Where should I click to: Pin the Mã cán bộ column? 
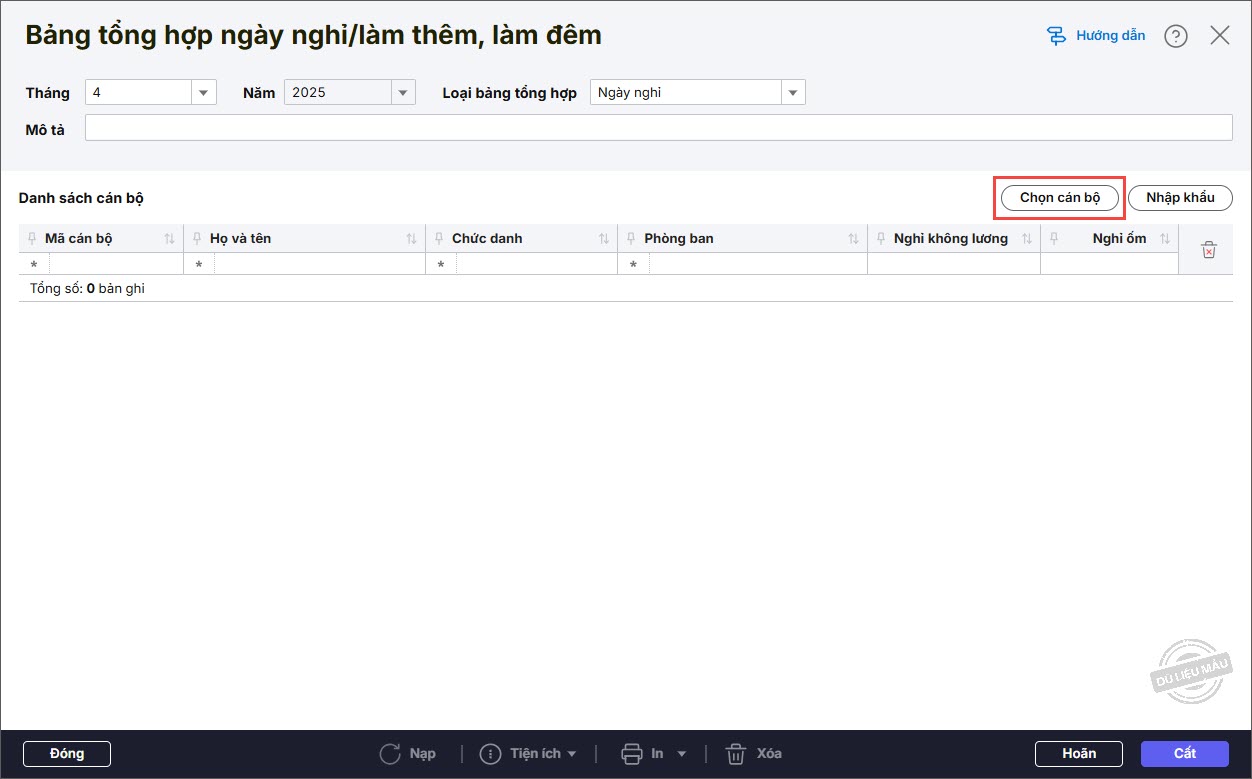pyautogui.click(x=33, y=239)
